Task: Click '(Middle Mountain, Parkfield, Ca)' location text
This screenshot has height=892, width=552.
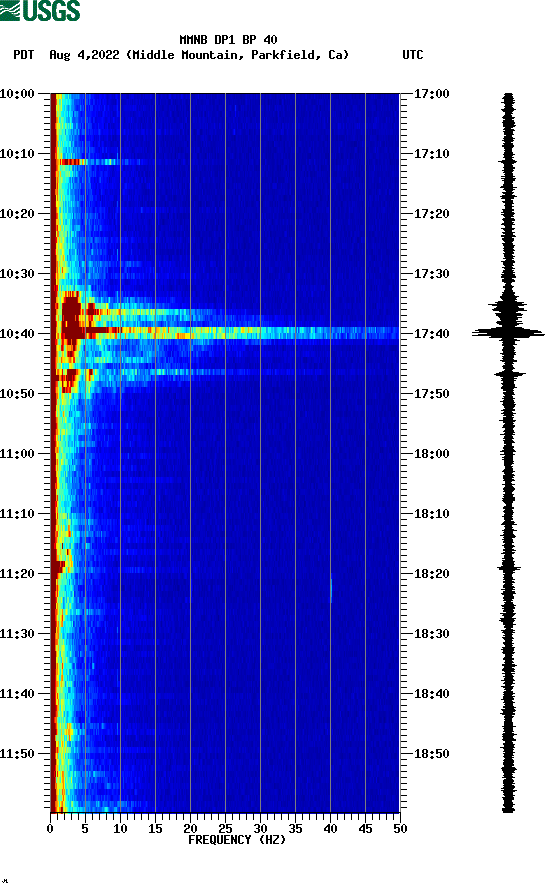Action: pos(237,55)
